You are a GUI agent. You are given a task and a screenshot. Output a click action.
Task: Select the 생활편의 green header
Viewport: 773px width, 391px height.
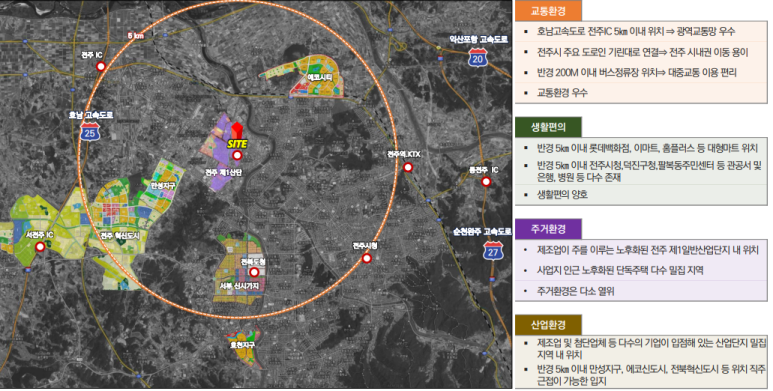click(548, 127)
